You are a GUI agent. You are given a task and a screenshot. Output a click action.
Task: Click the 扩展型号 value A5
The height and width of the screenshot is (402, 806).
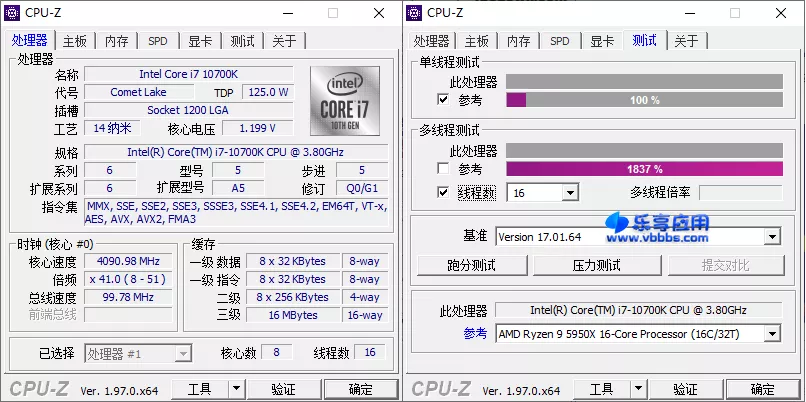point(238,188)
